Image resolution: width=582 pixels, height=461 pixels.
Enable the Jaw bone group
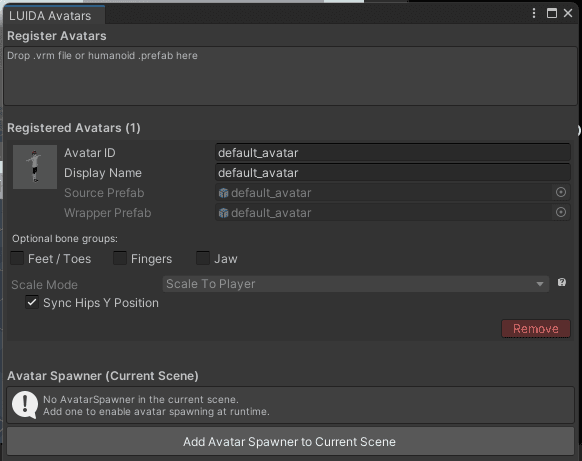pos(203,258)
